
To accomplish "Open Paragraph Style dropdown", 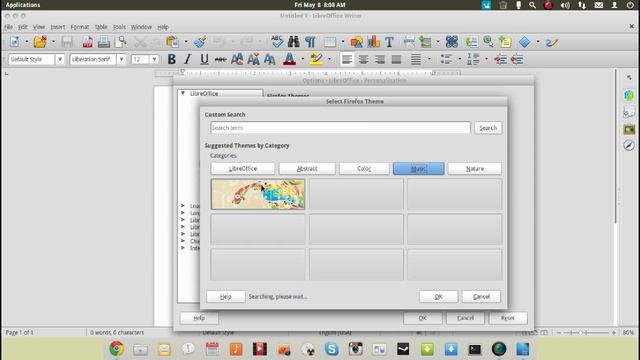I will tap(60, 59).
